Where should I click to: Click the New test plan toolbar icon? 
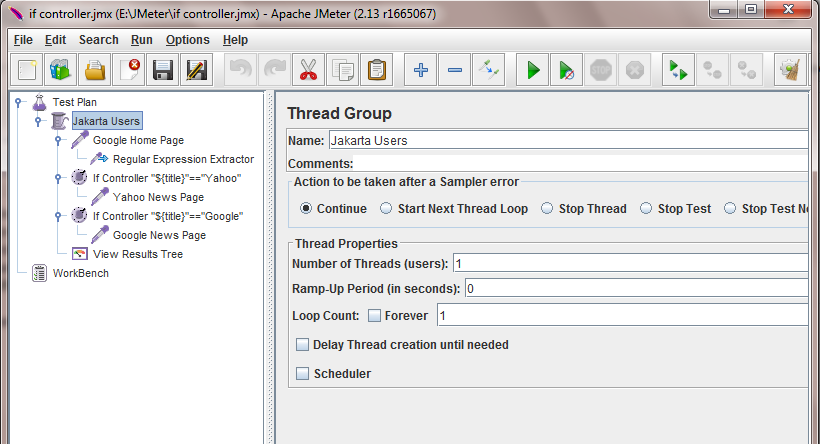[27, 70]
